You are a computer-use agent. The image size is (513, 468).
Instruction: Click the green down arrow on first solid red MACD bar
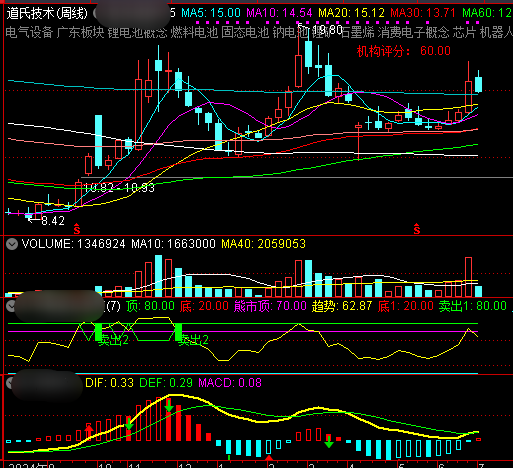129,423
